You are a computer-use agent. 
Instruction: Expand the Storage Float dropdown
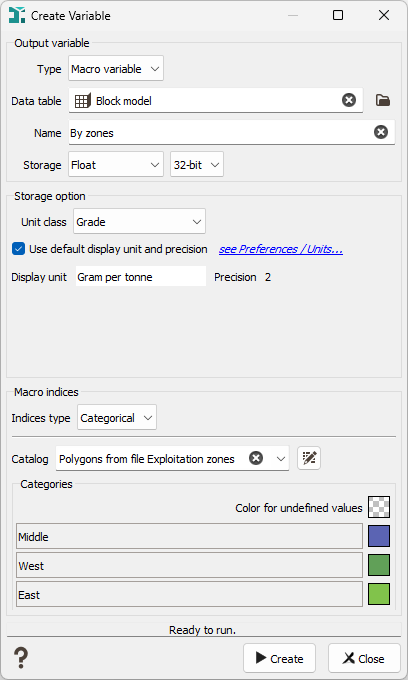116,164
